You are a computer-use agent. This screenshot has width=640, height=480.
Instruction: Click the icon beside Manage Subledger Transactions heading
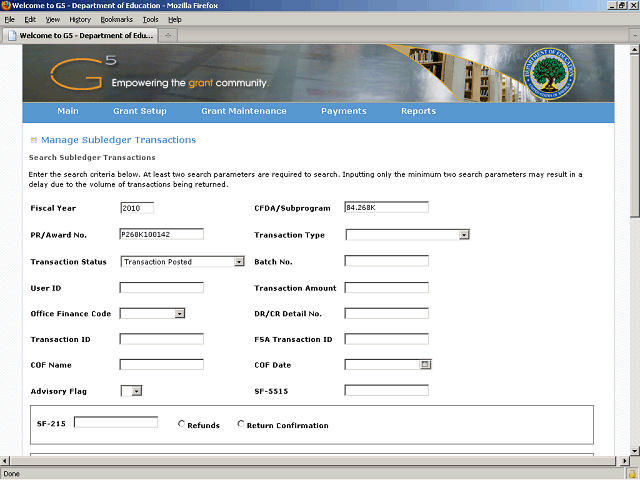pos(34,140)
